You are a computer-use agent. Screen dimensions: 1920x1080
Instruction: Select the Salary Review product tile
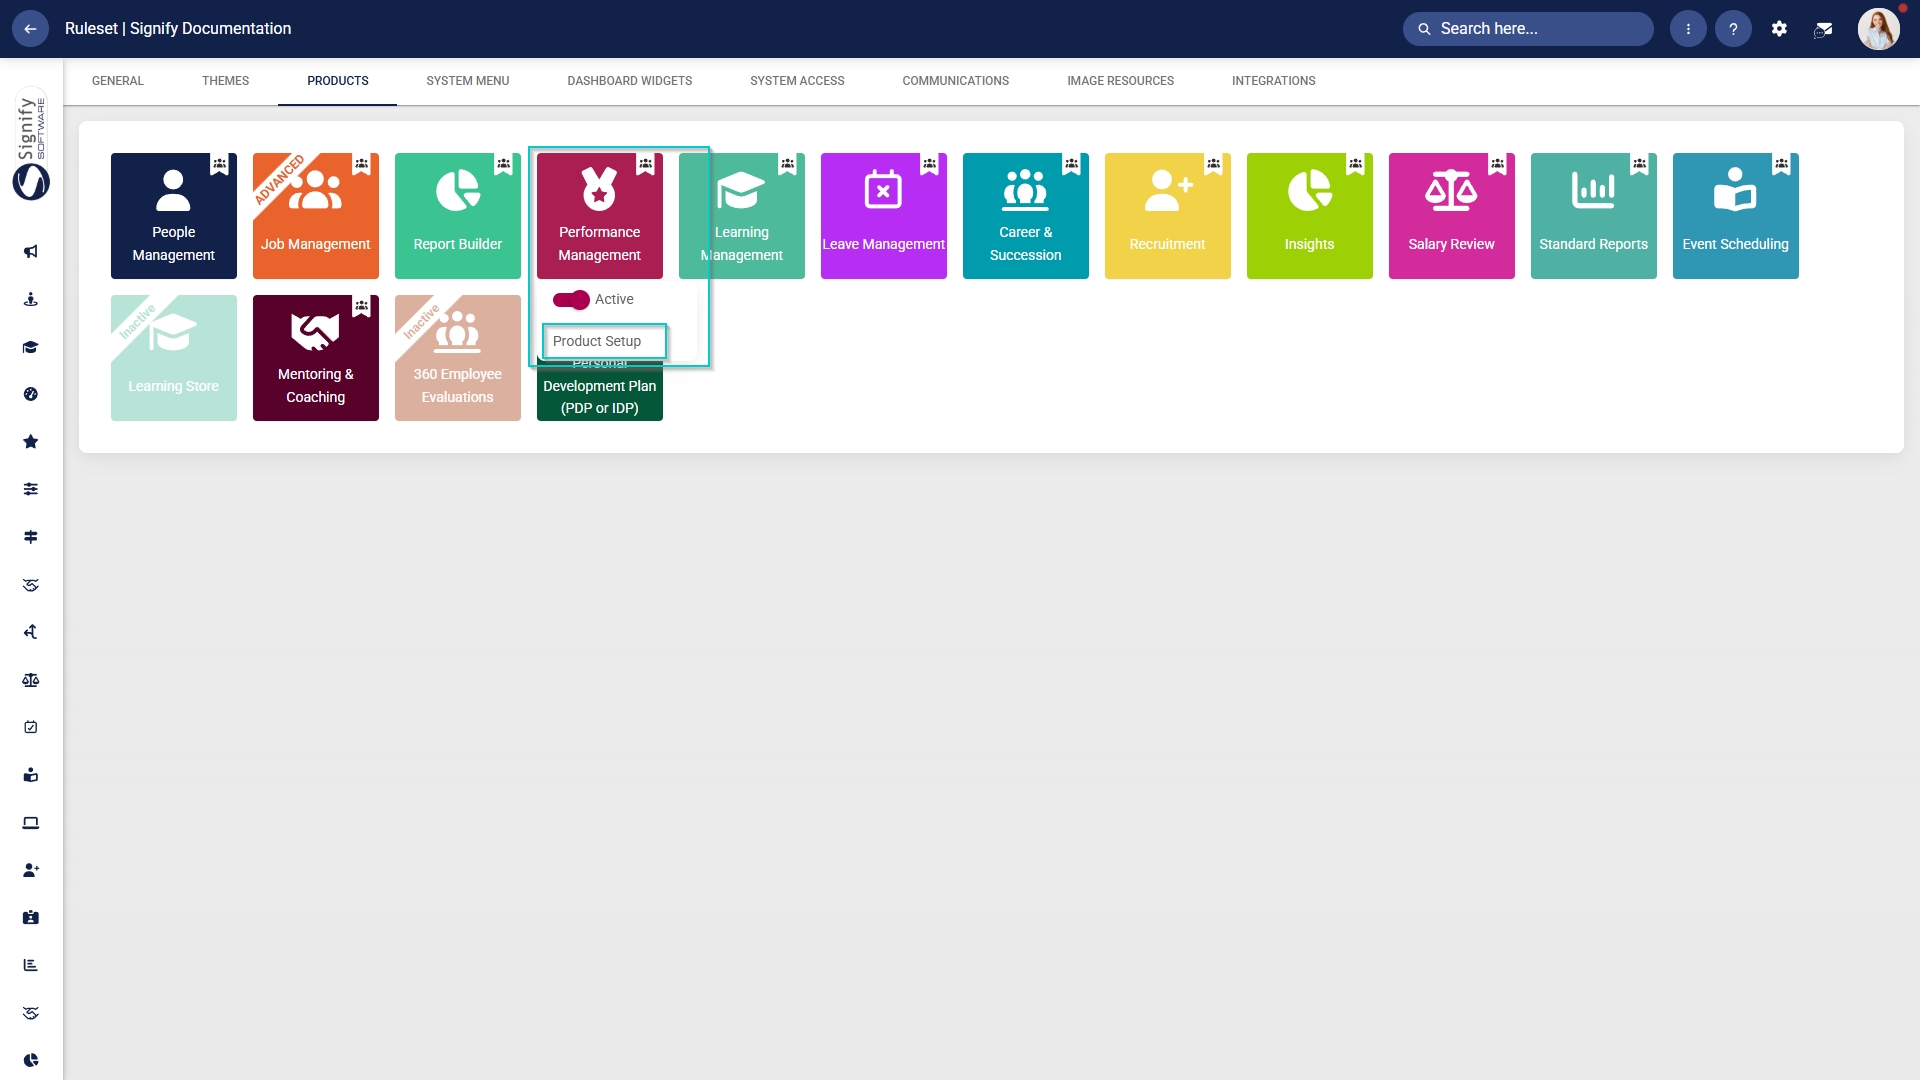(x=1452, y=216)
